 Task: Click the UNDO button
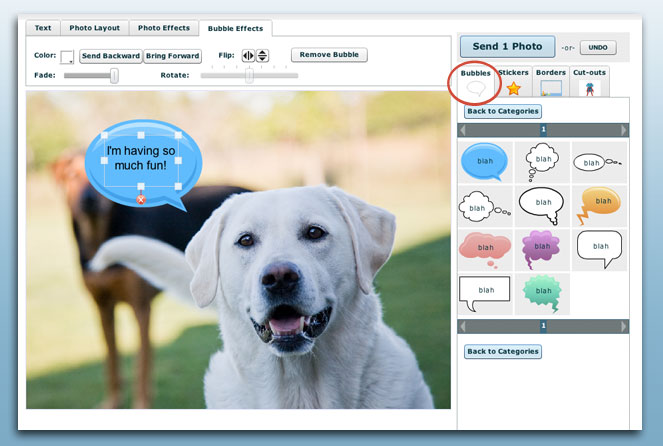598,47
